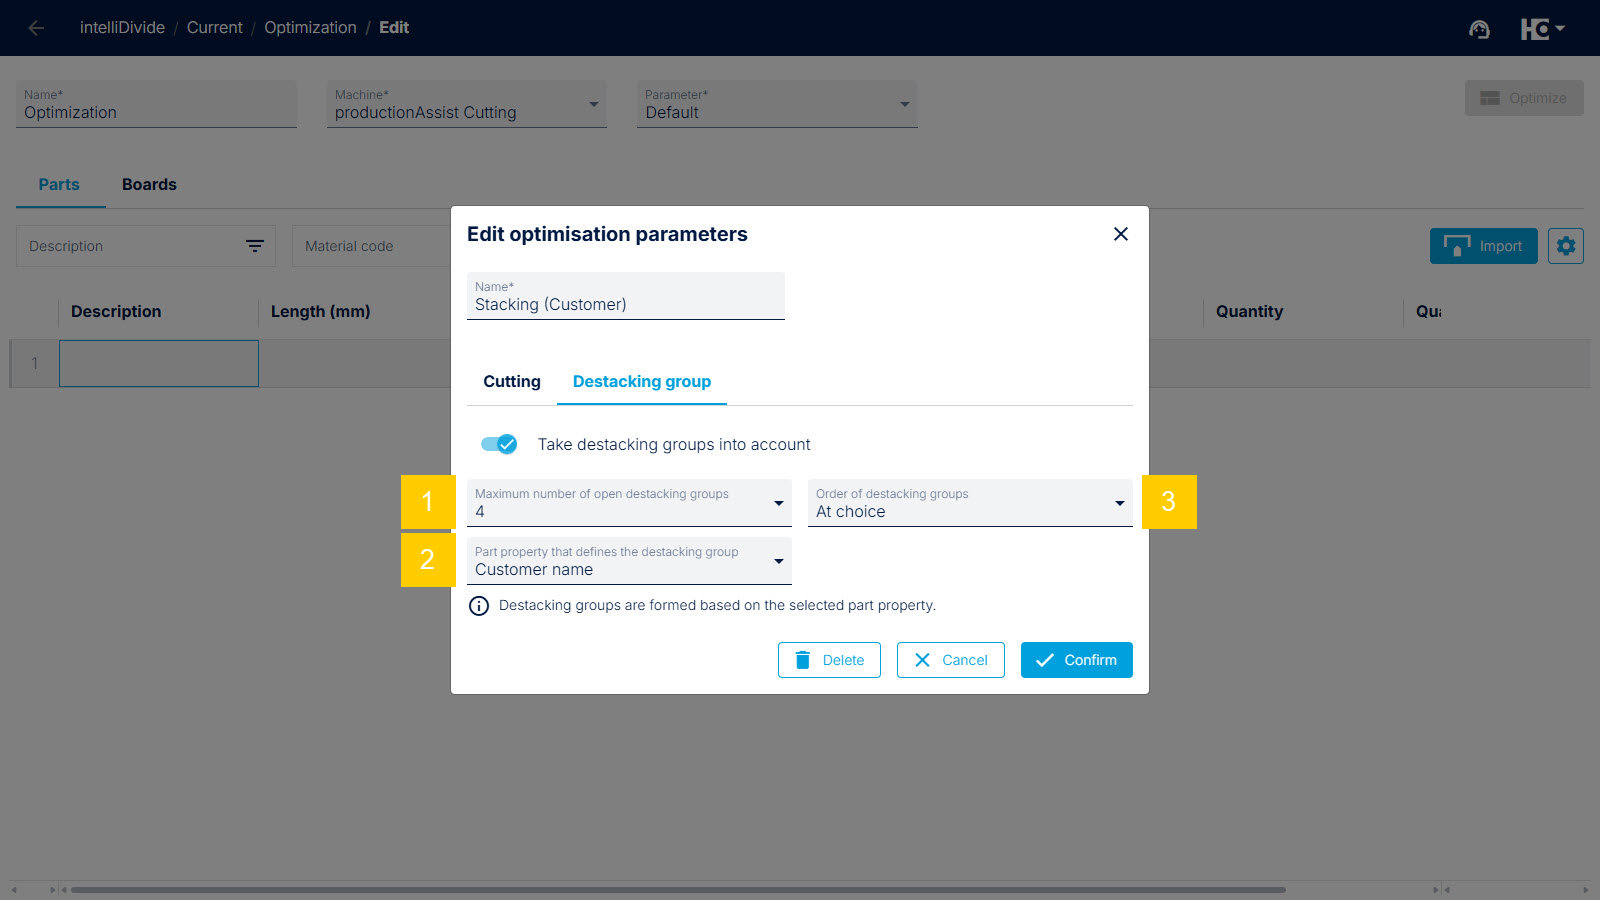Click the horizontal scrollbar at bottom
Viewport: 1600px width, 900px height.
tap(678, 889)
